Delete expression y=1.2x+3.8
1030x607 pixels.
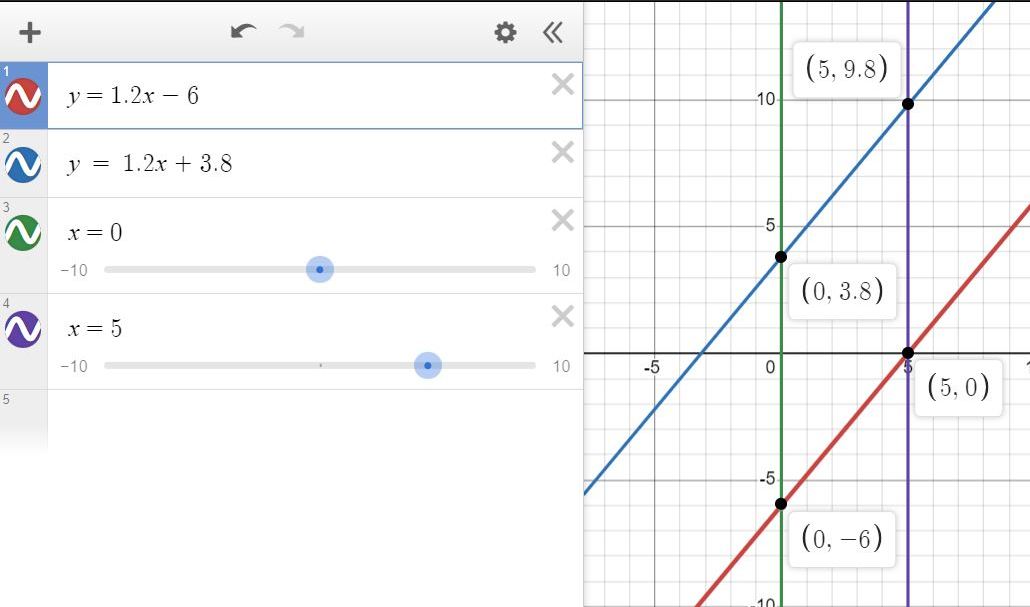coord(563,152)
